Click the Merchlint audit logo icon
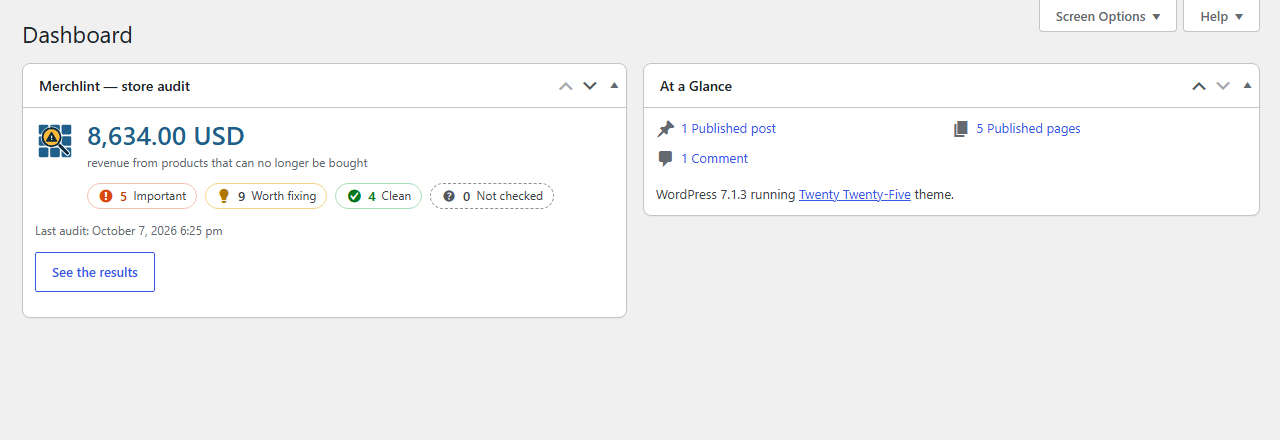 [55, 141]
